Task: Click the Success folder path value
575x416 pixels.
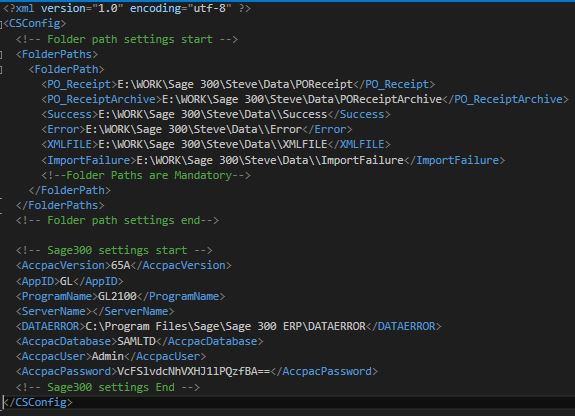Action: 213,114
